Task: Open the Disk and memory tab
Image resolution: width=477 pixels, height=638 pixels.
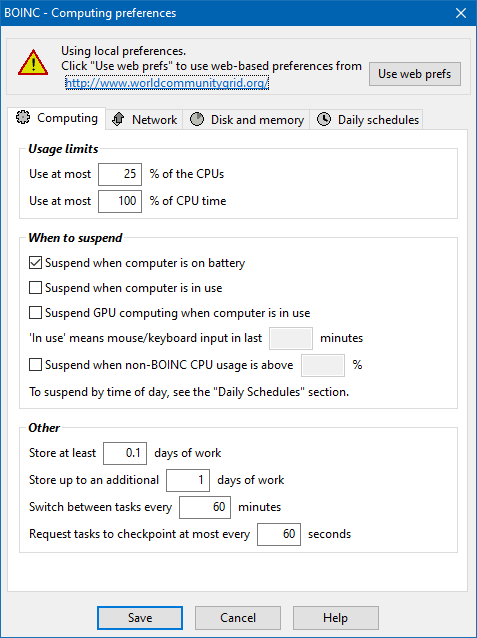Action: click(246, 120)
